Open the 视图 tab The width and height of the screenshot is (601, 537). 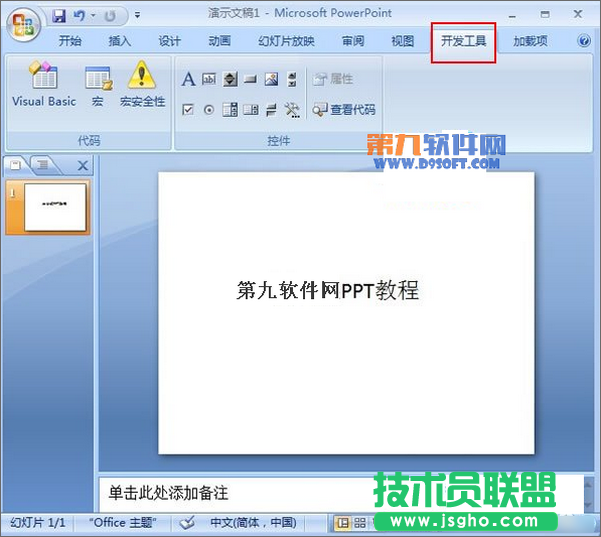pyautogui.click(x=402, y=41)
